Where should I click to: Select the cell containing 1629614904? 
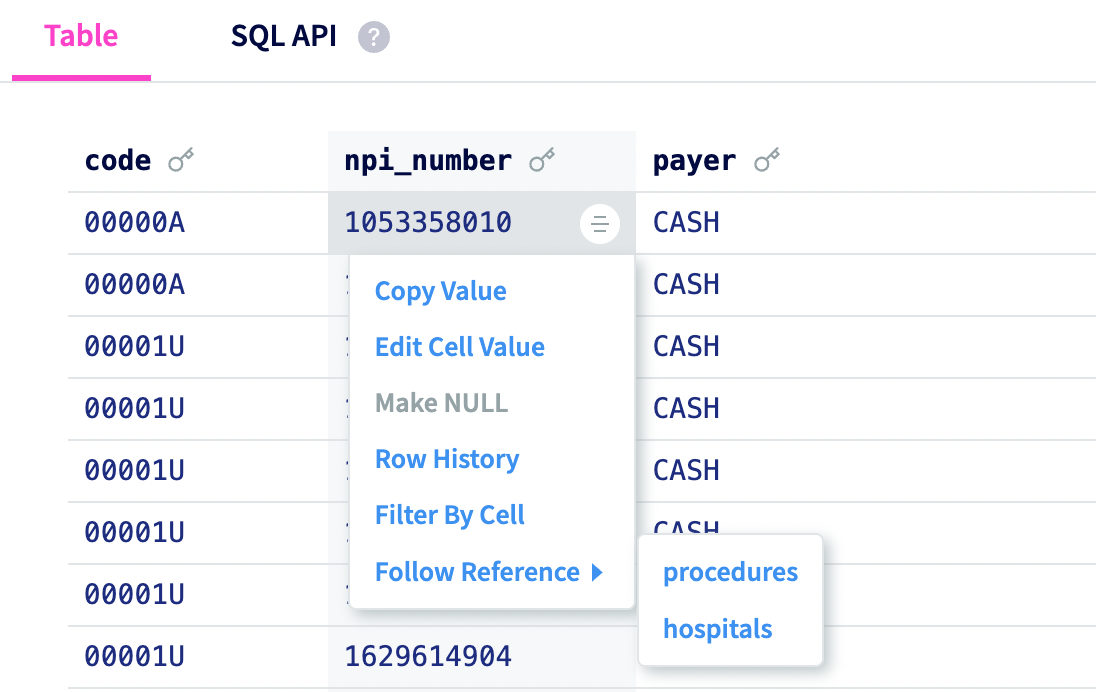coord(428,656)
